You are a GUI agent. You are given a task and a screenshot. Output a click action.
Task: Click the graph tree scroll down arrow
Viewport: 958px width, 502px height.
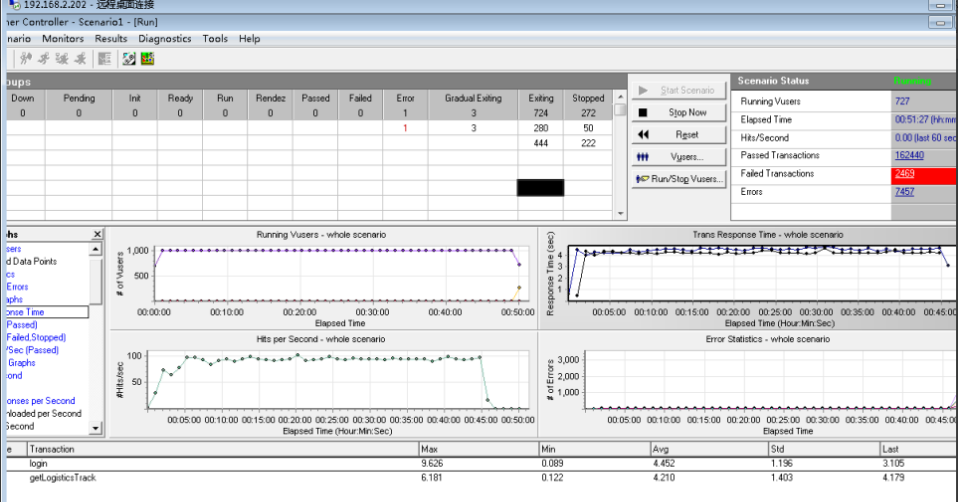tap(95, 429)
